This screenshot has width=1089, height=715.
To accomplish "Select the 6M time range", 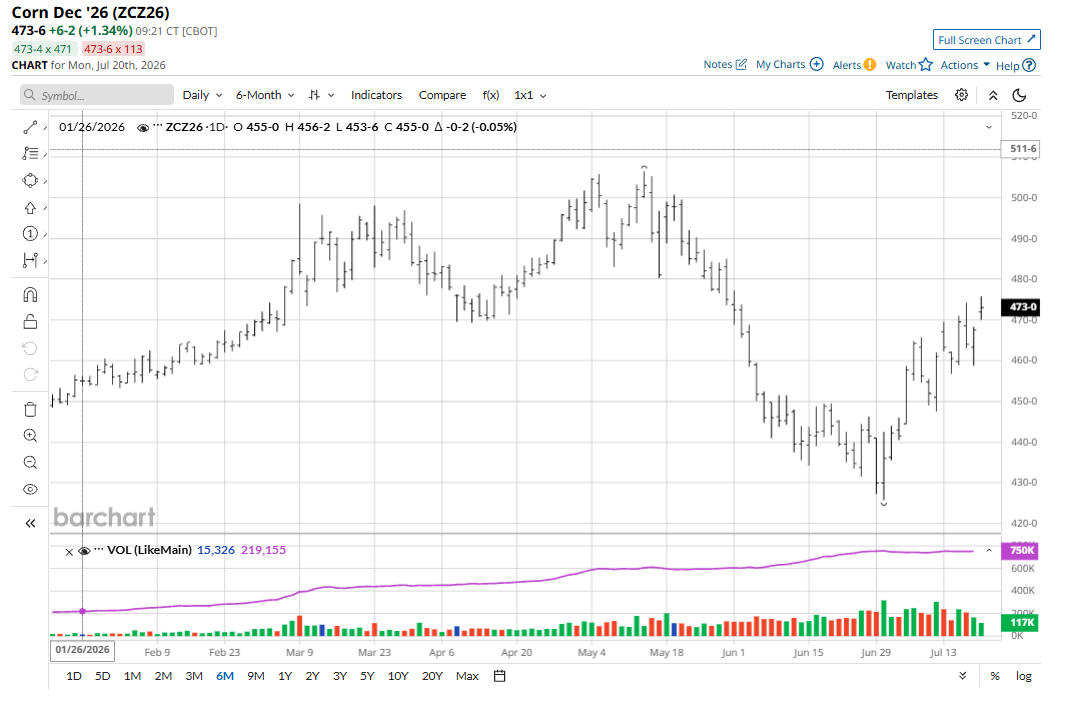I will point(224,676).
